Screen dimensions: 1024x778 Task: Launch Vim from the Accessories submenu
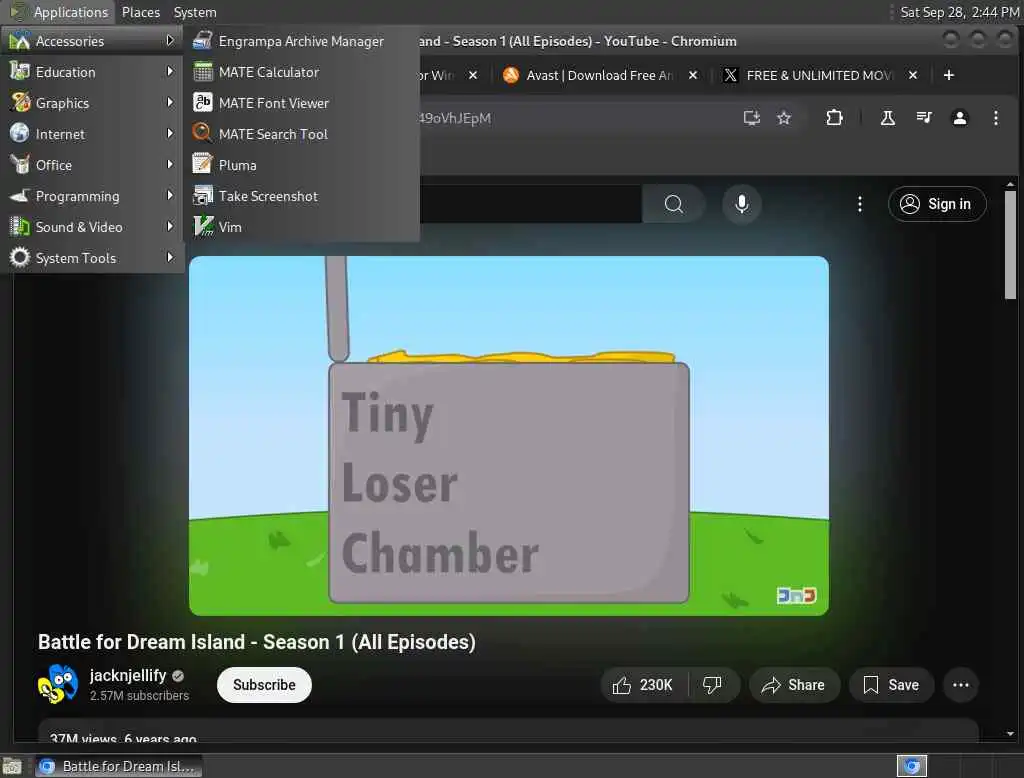click(301, 227)
